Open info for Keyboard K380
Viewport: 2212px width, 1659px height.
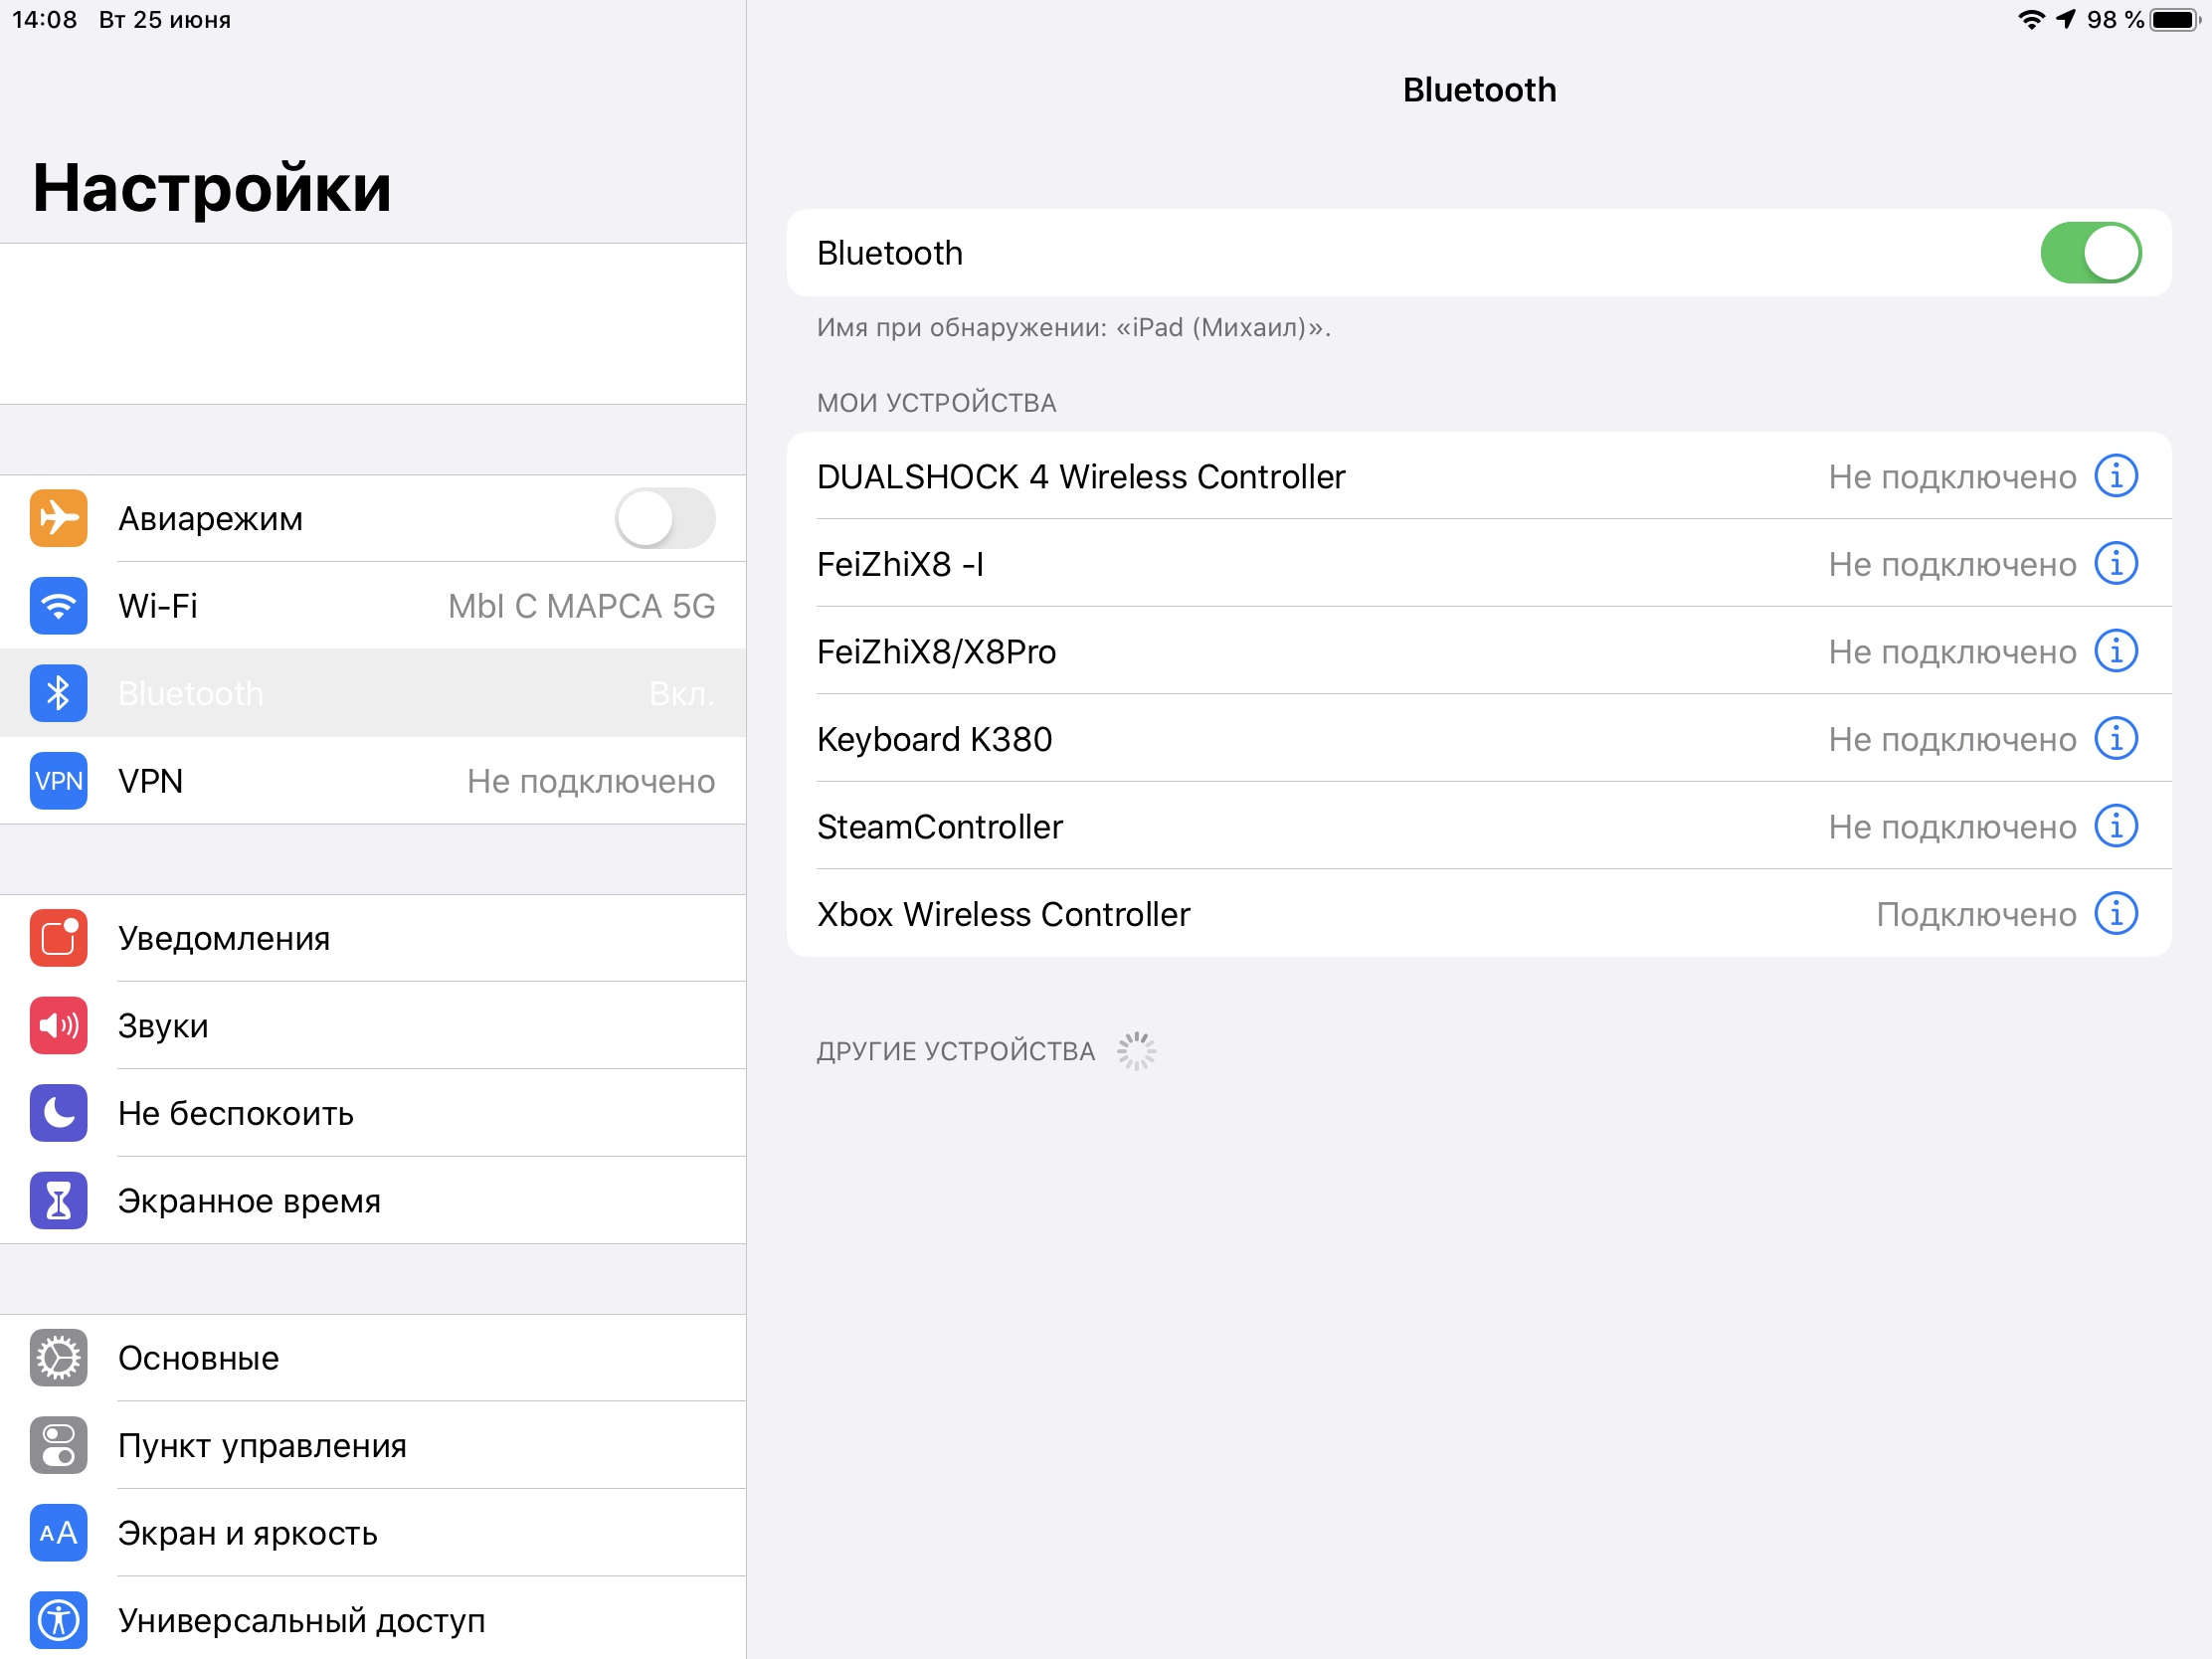pos(2115,739)
